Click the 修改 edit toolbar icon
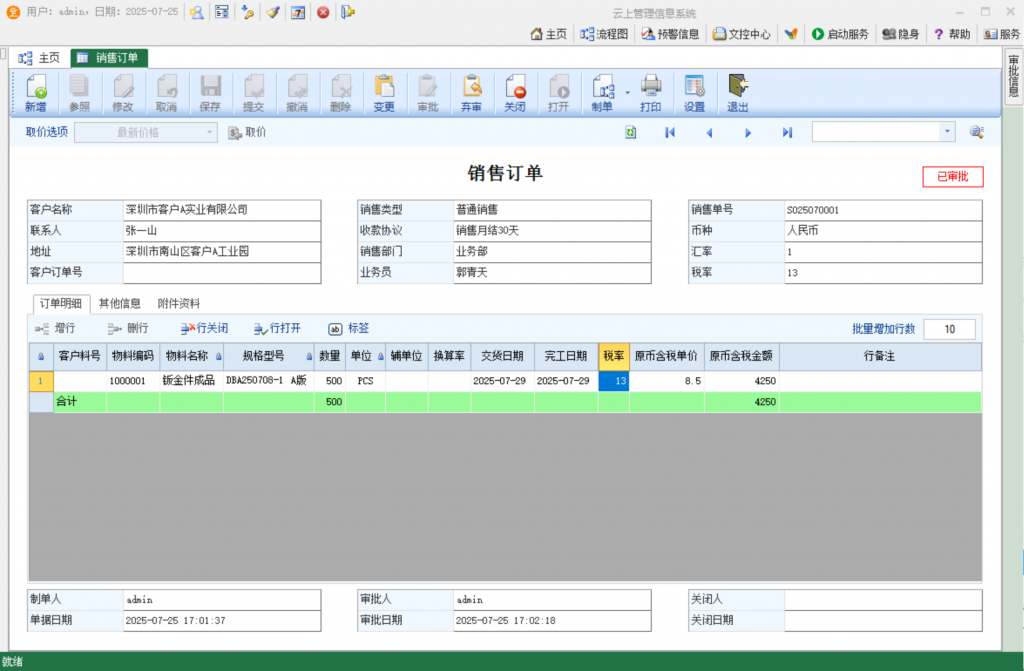This screenshot has width=1024, height=671. pos(123,93)
